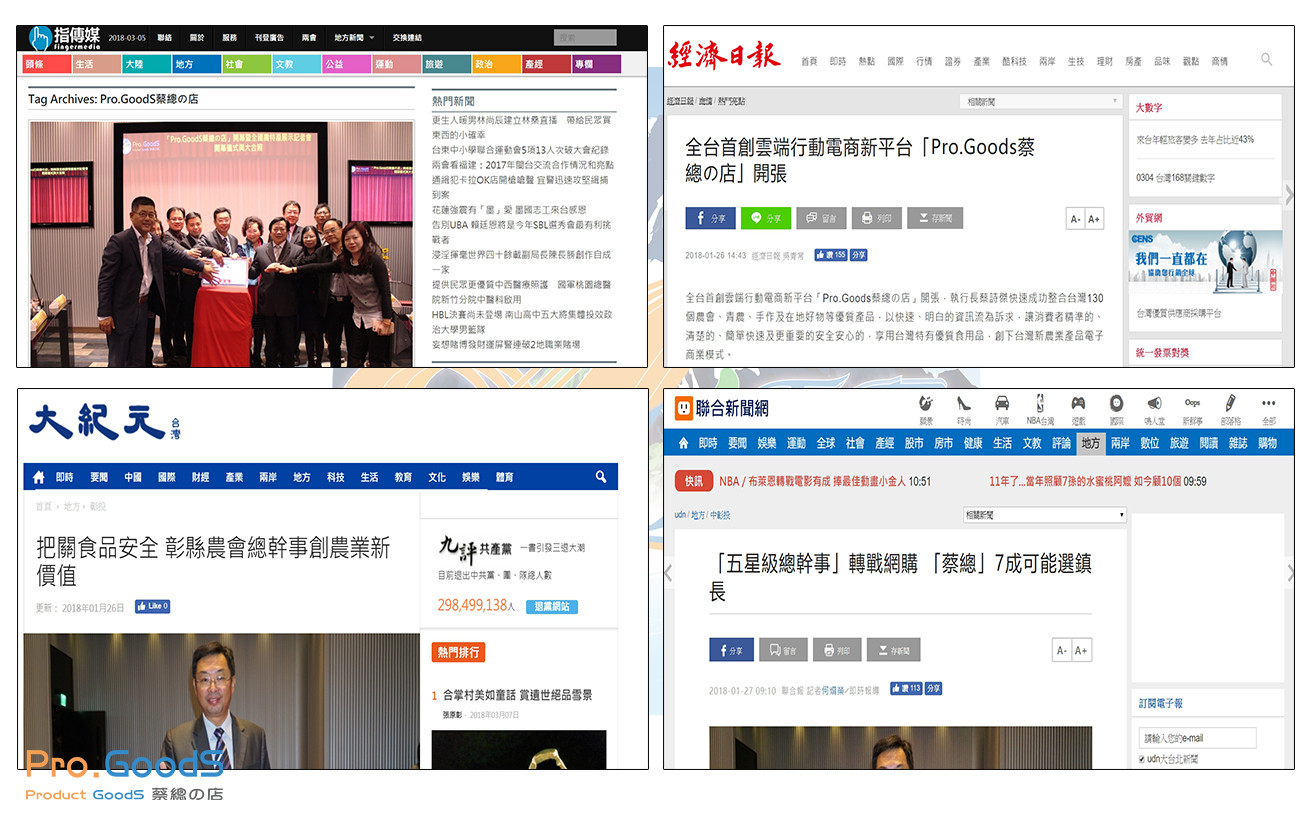Select the 專欄 purple tab on 指傳媒
The height and width of the screenshot is (813, 1312).
(x=597, y=64)
